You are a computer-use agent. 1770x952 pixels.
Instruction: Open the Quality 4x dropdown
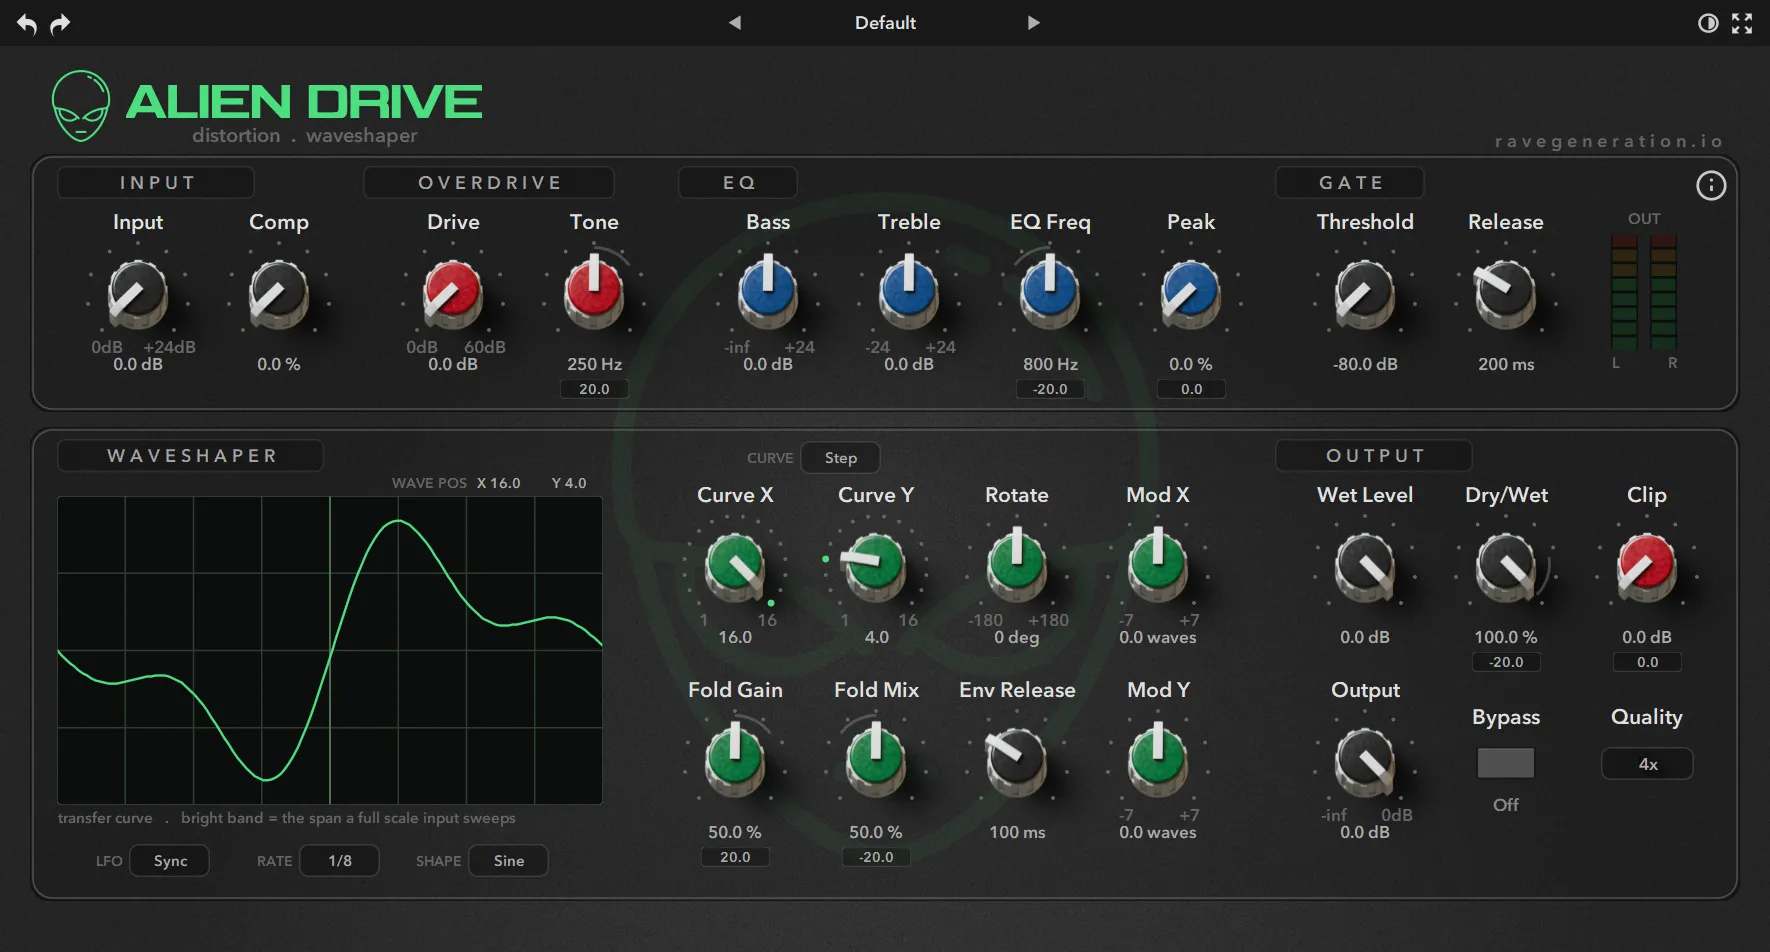tap(1647, 764)
